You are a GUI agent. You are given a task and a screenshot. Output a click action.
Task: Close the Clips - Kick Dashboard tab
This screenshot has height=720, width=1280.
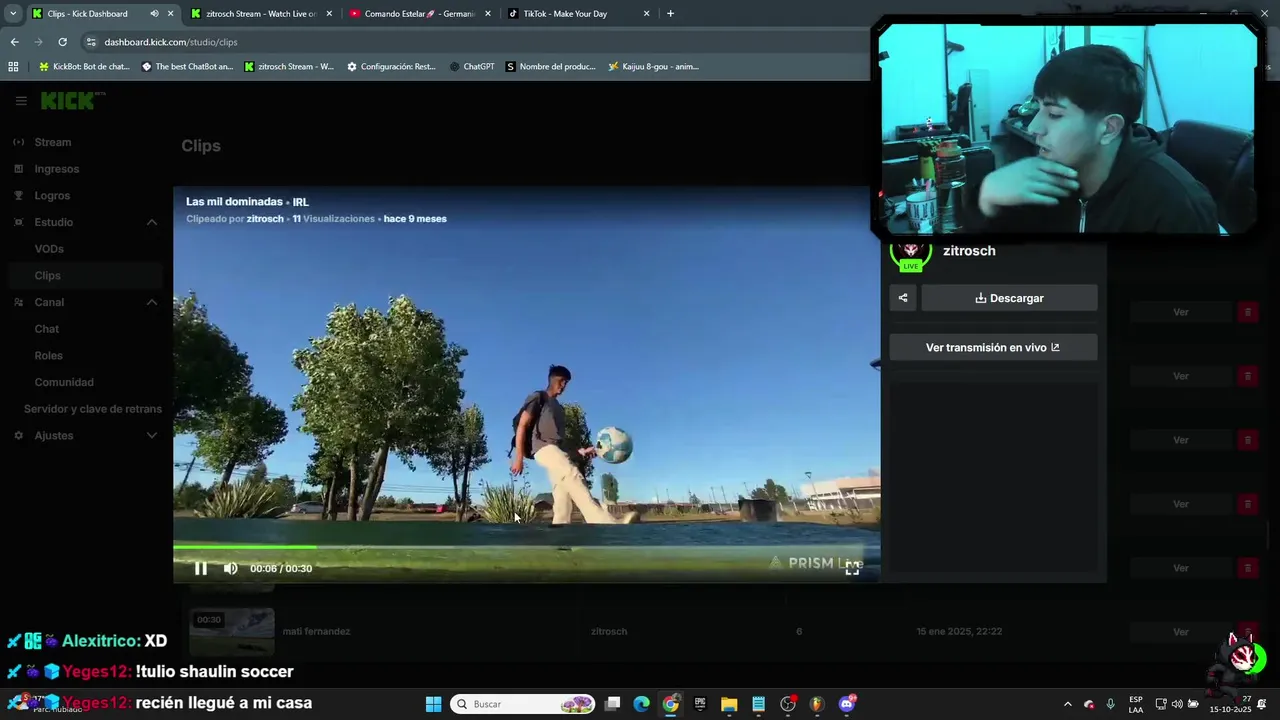170,14
